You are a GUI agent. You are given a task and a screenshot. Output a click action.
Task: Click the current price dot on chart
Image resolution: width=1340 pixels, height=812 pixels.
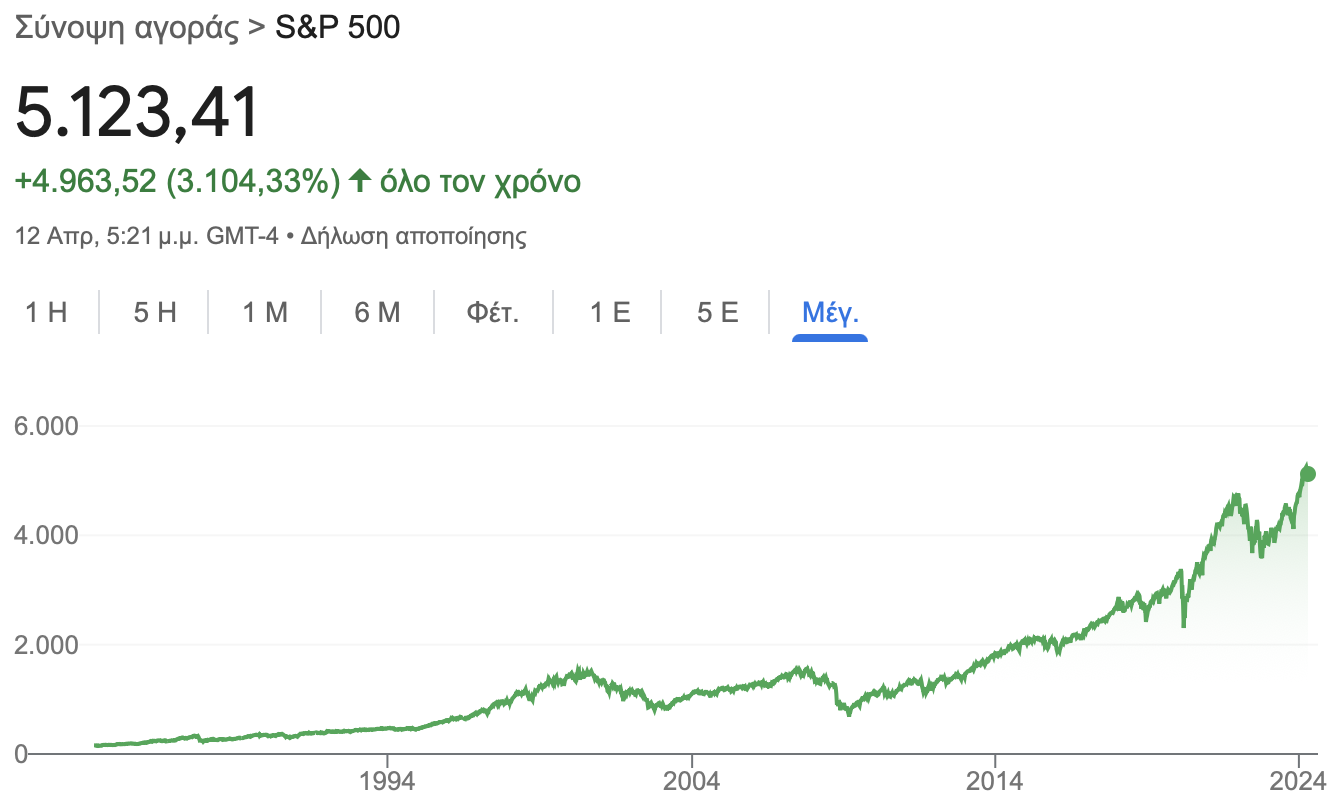tap(1308, 474)
